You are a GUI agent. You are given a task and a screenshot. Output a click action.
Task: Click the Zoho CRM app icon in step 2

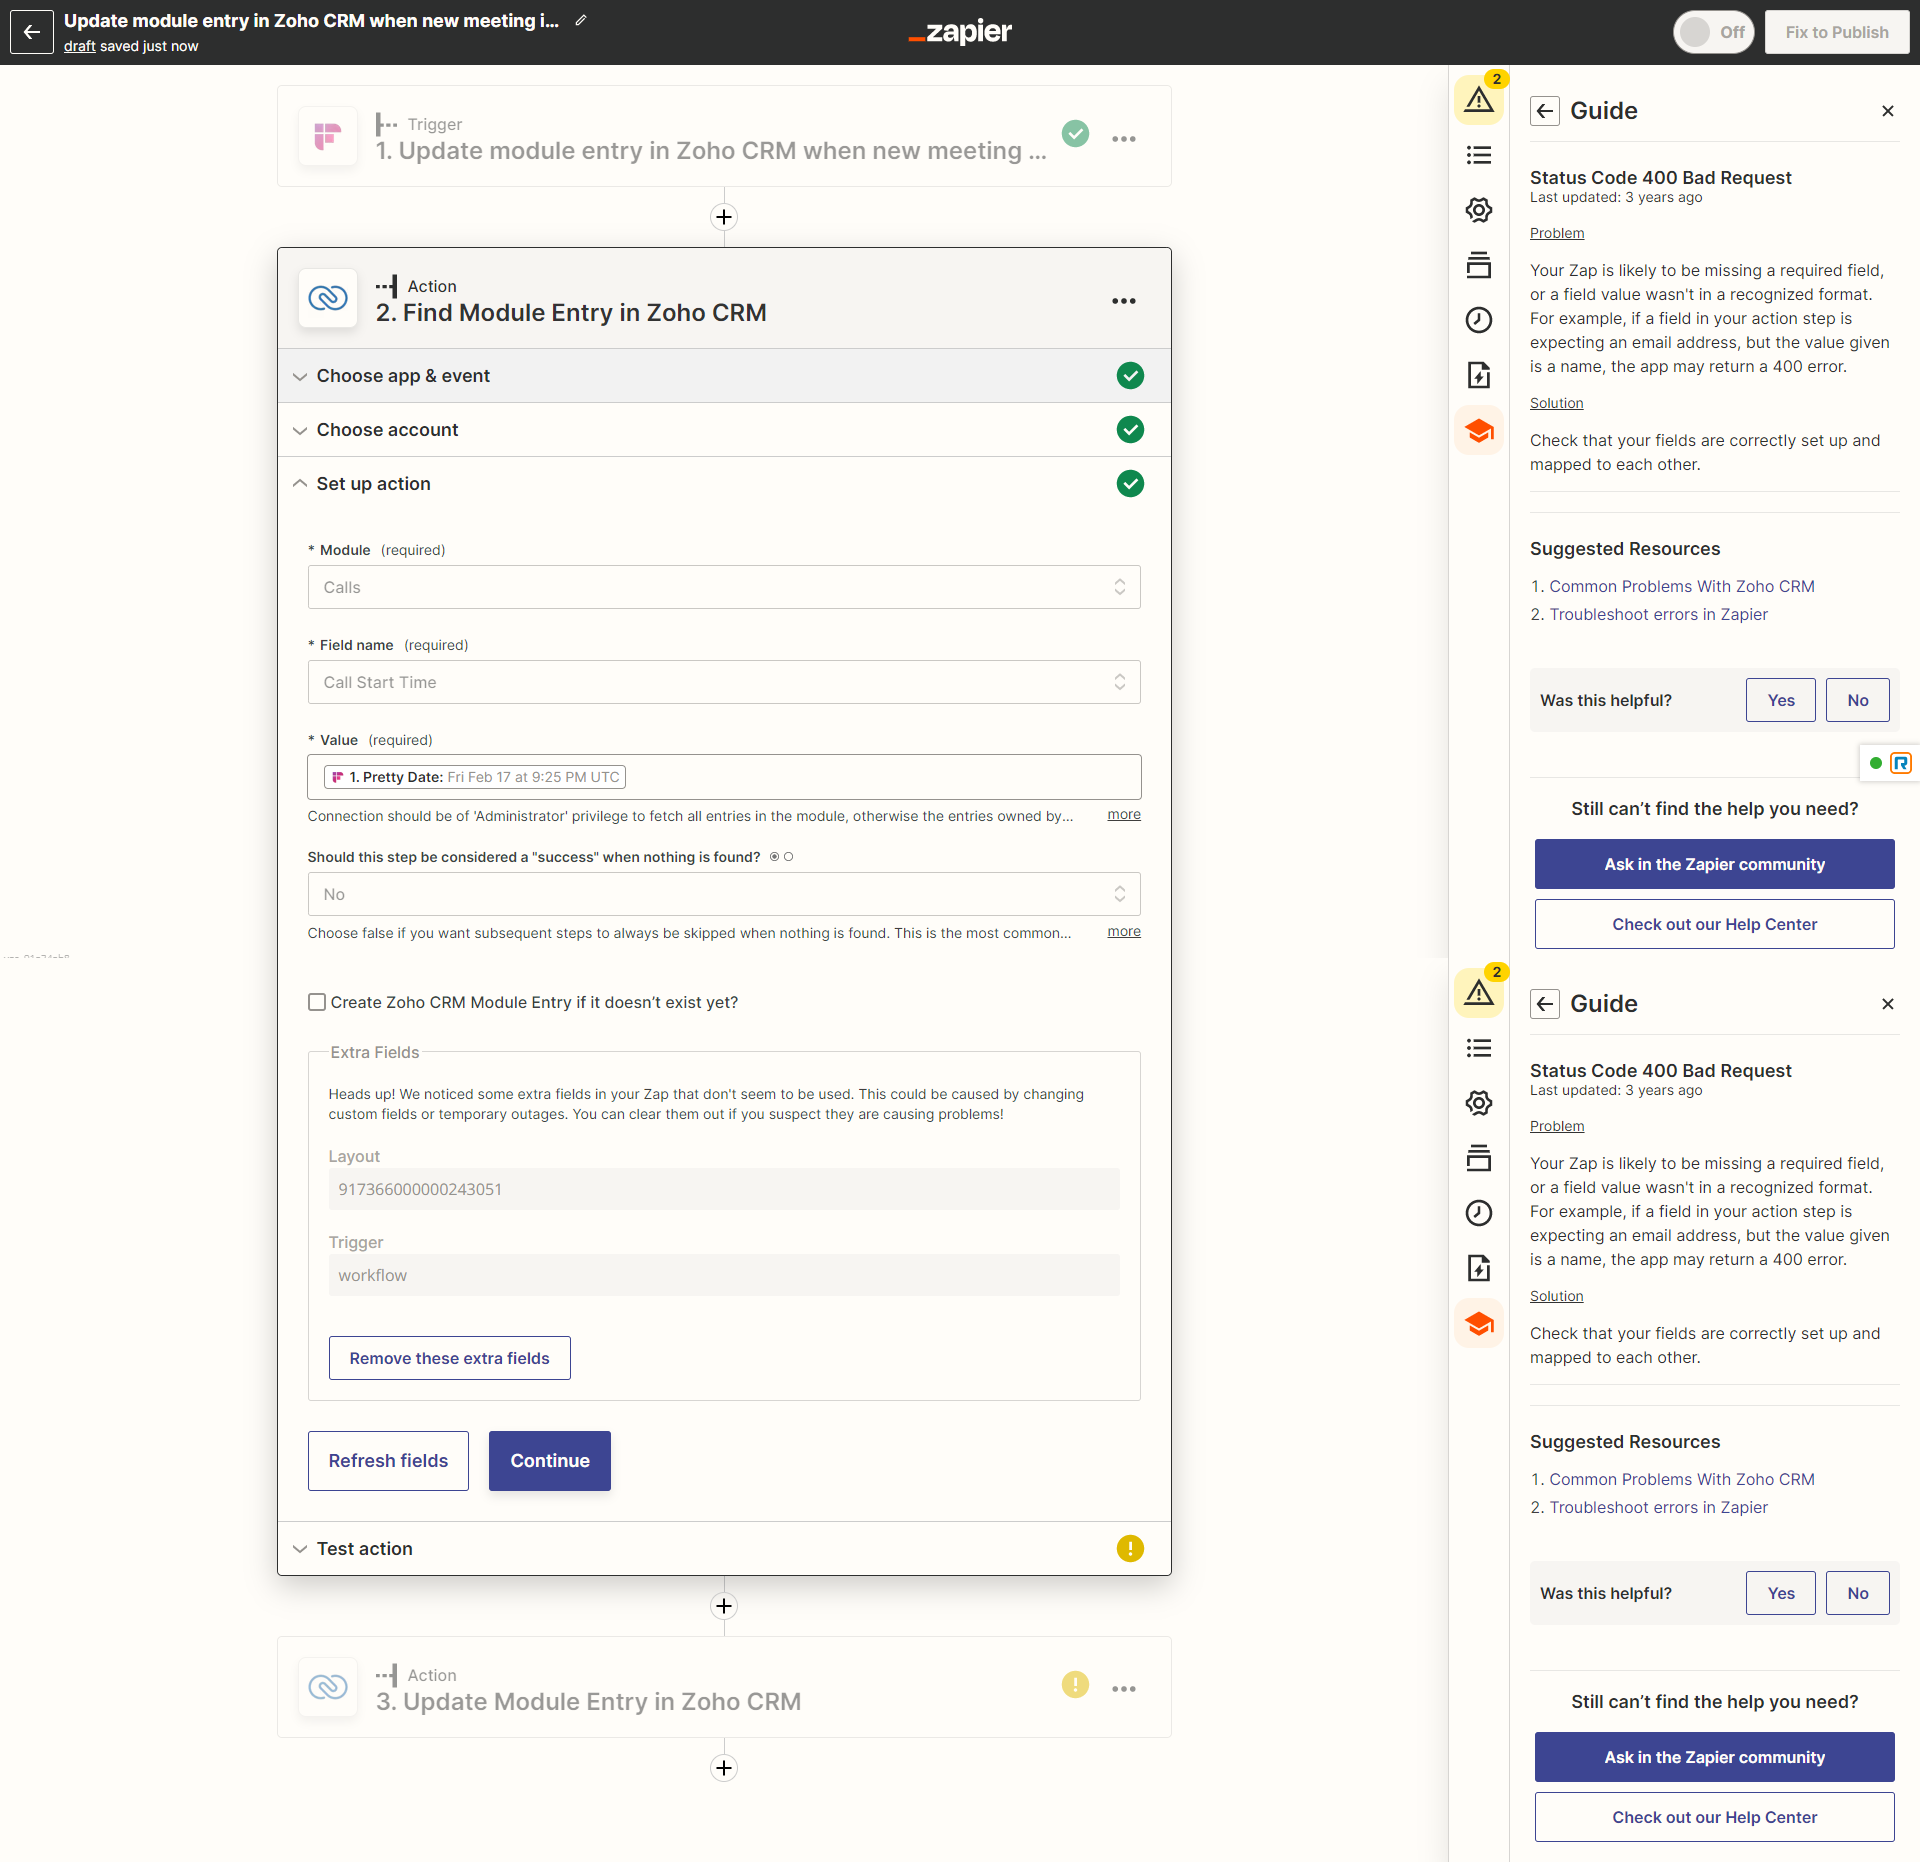[x=328, y=298]
